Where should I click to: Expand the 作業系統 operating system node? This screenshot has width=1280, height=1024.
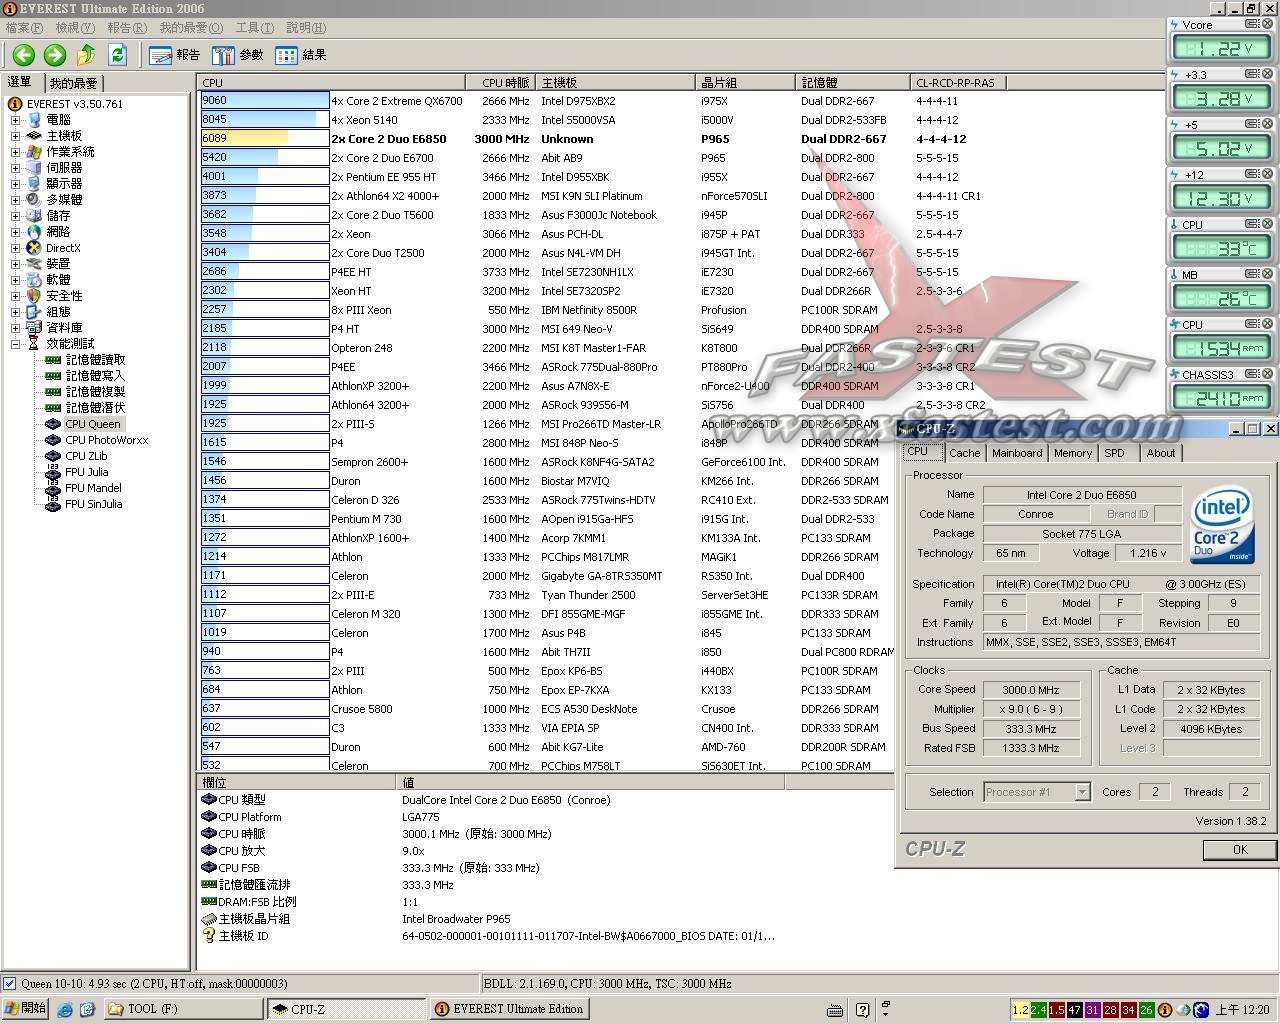16,152
